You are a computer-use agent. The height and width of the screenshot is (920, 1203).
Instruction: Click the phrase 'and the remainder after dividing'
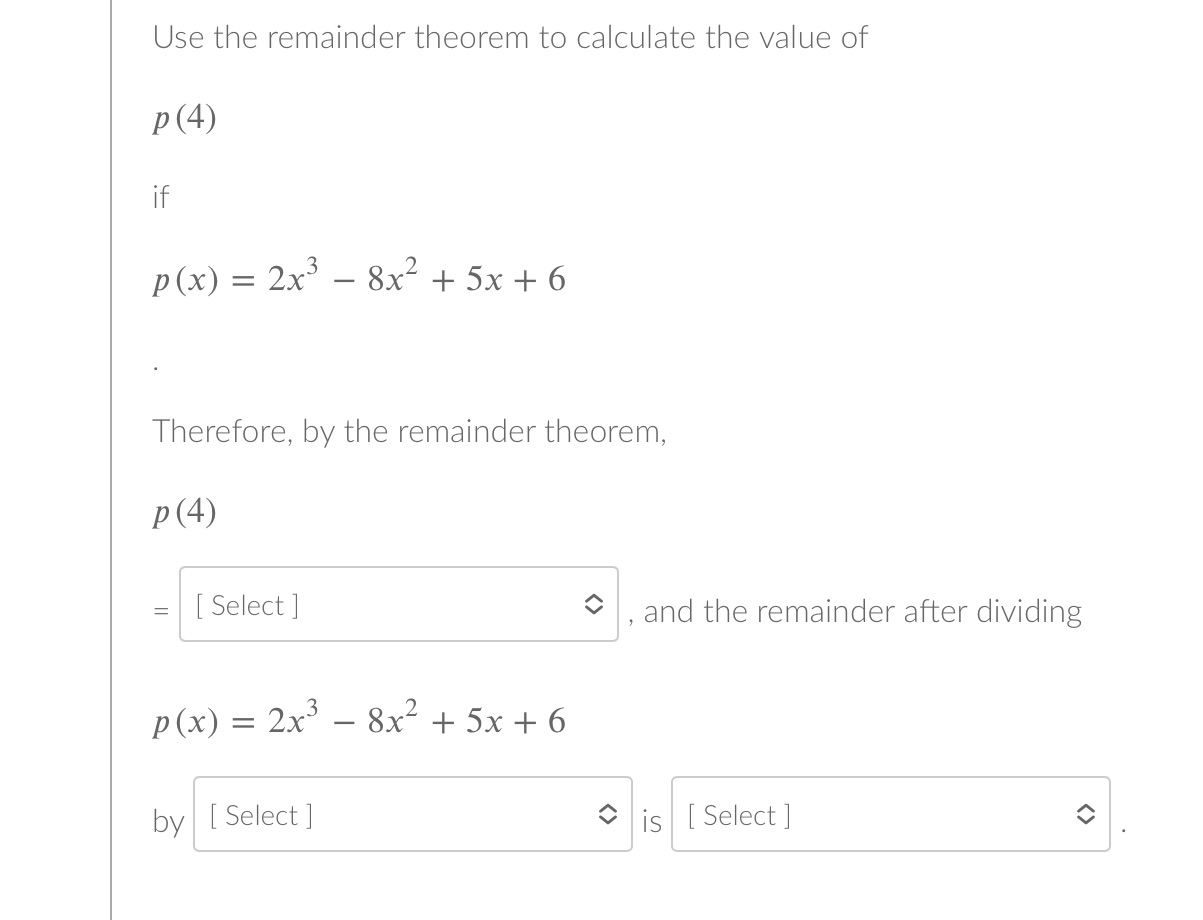(x=861, y=611)
